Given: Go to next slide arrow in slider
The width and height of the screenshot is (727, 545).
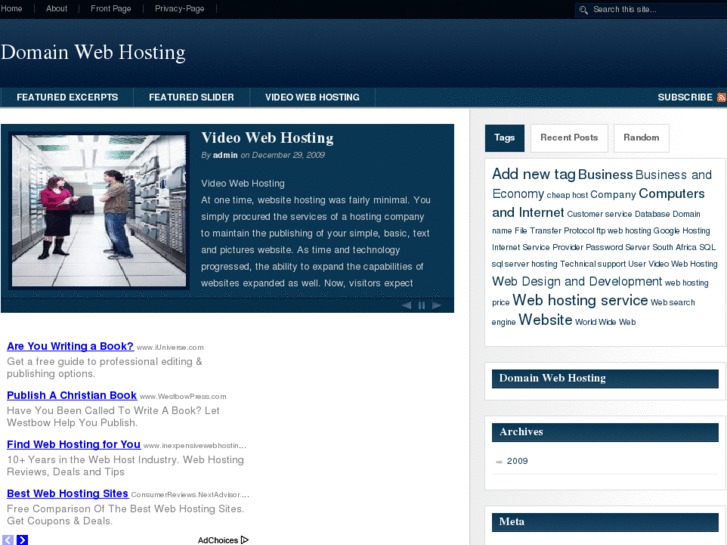Looking at the screenshot, I should point(436,305).
